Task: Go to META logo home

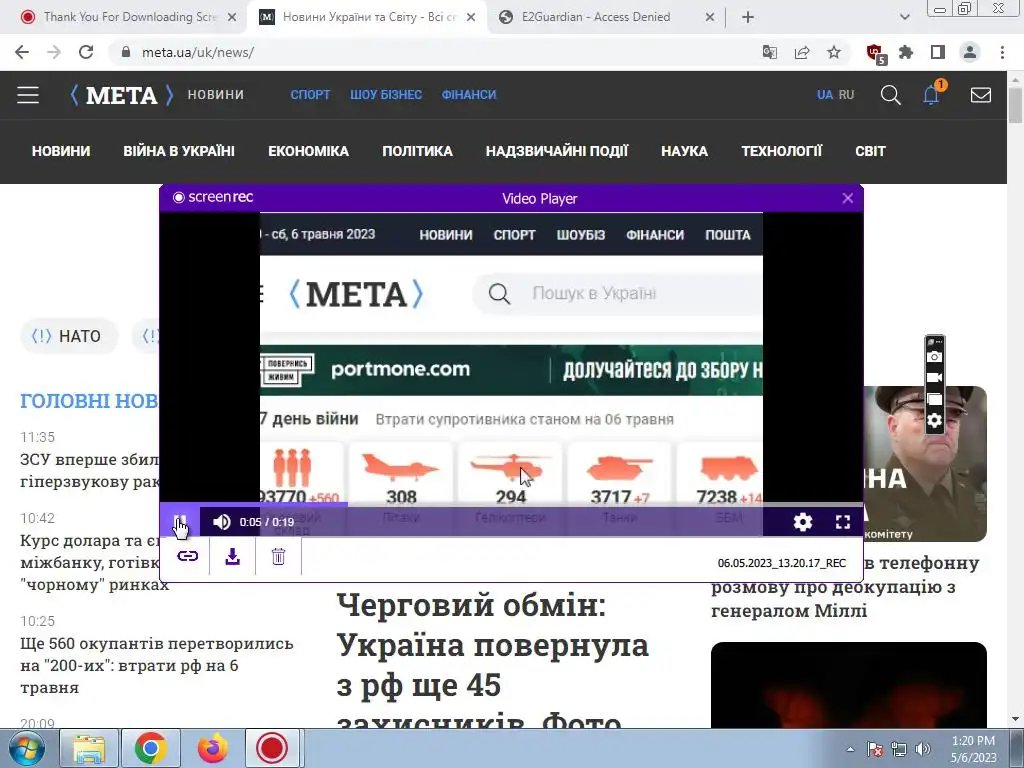Action: coord(121,95)
